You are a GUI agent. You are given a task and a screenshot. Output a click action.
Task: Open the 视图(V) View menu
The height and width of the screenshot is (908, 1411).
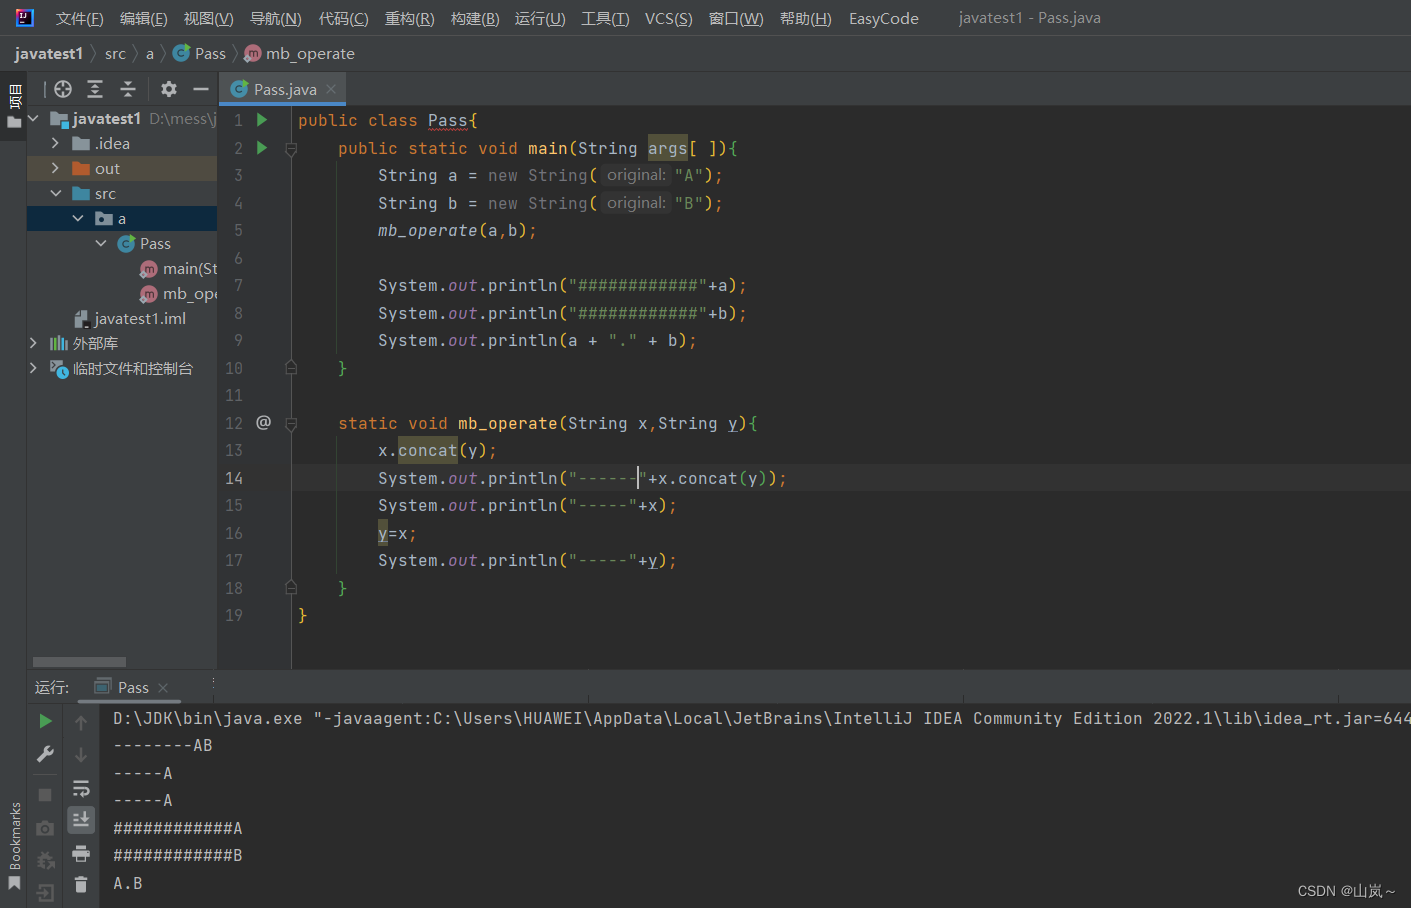tap(208, 19)
